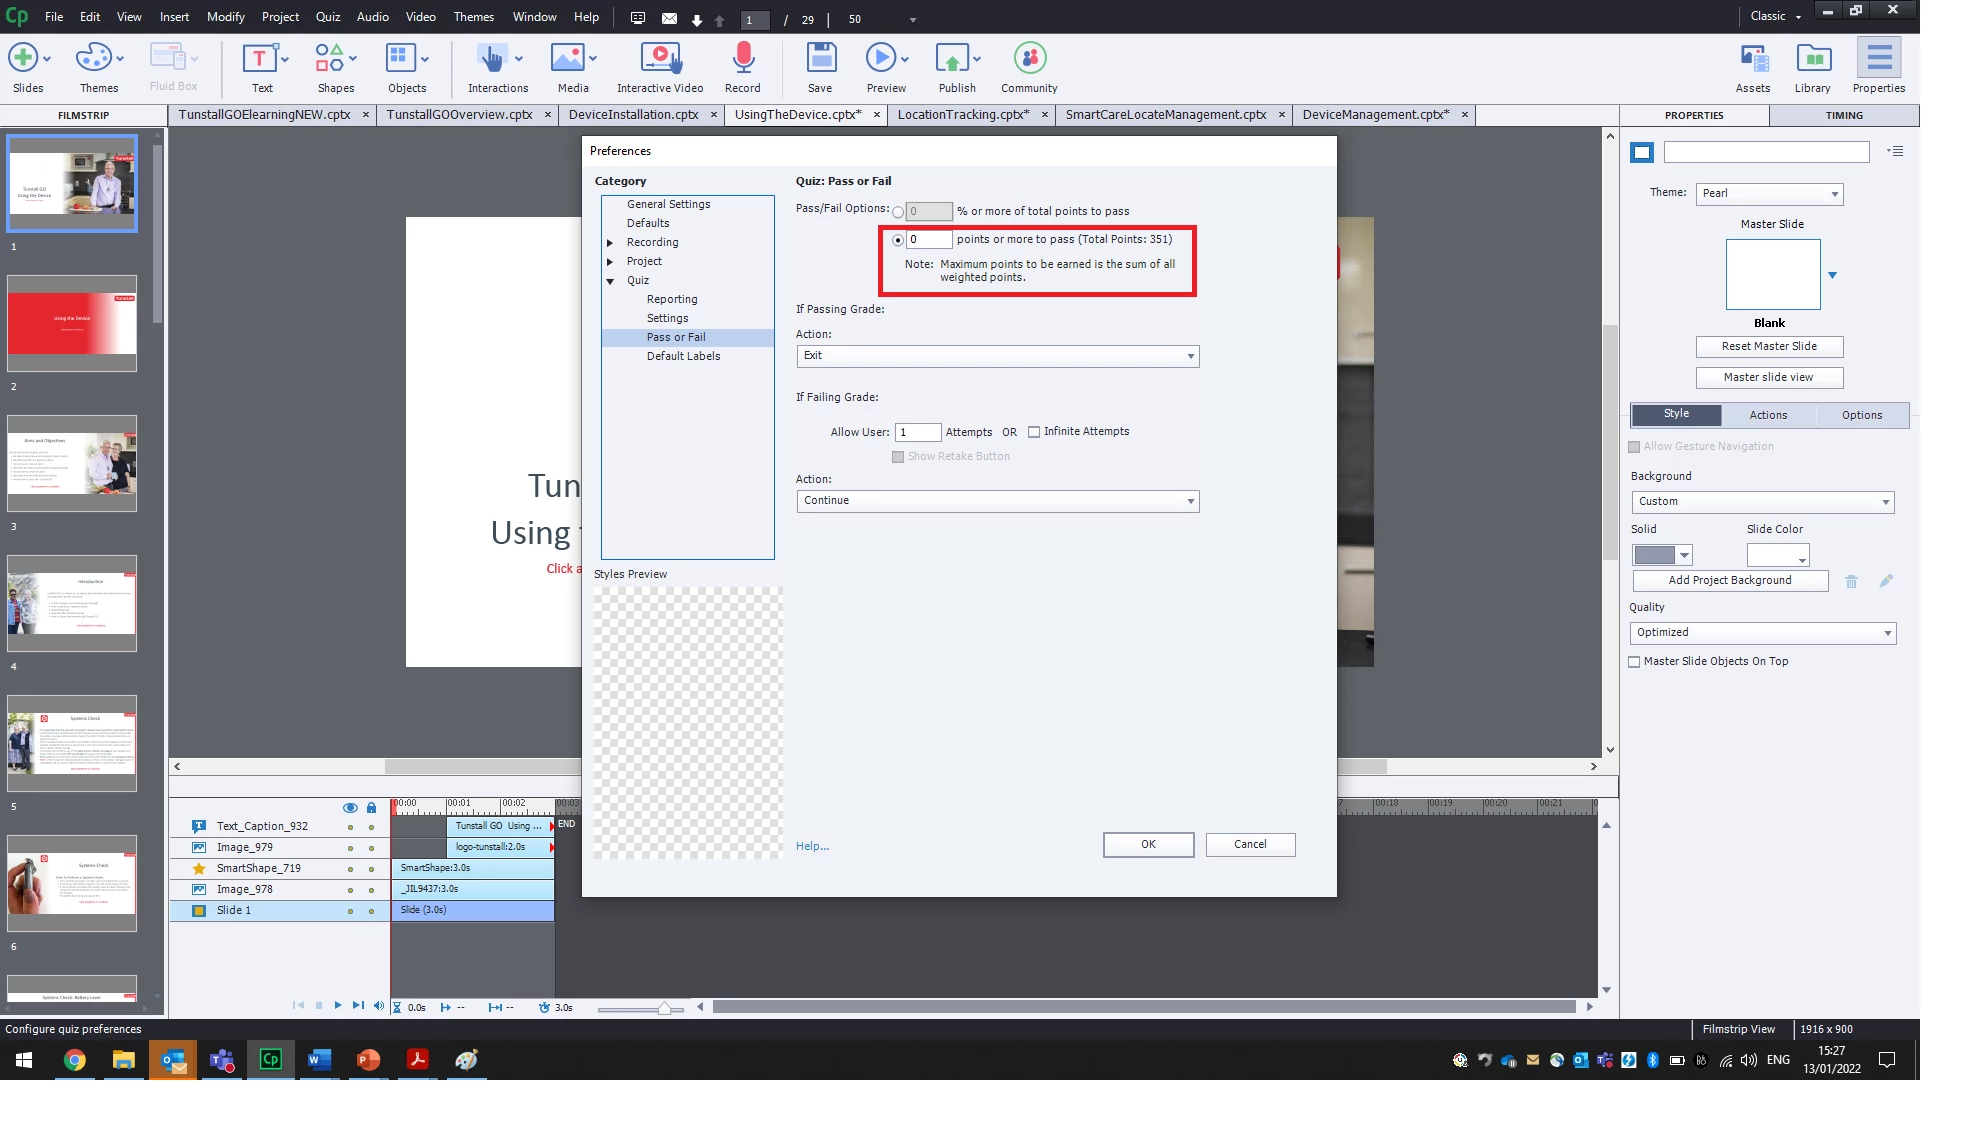Click the Publish icon in toolbar

tap(951, 60)
